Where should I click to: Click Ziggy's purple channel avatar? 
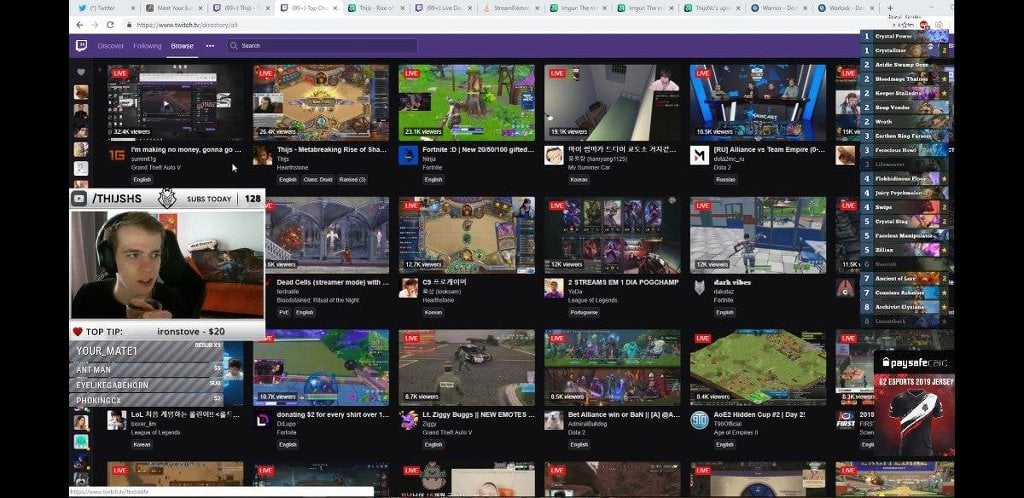point(408,420)
